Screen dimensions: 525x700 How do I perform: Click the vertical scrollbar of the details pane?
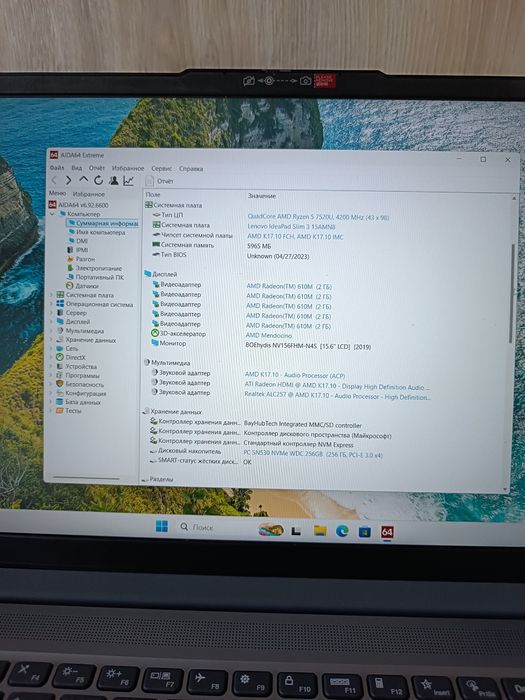[x=512, y=294]
